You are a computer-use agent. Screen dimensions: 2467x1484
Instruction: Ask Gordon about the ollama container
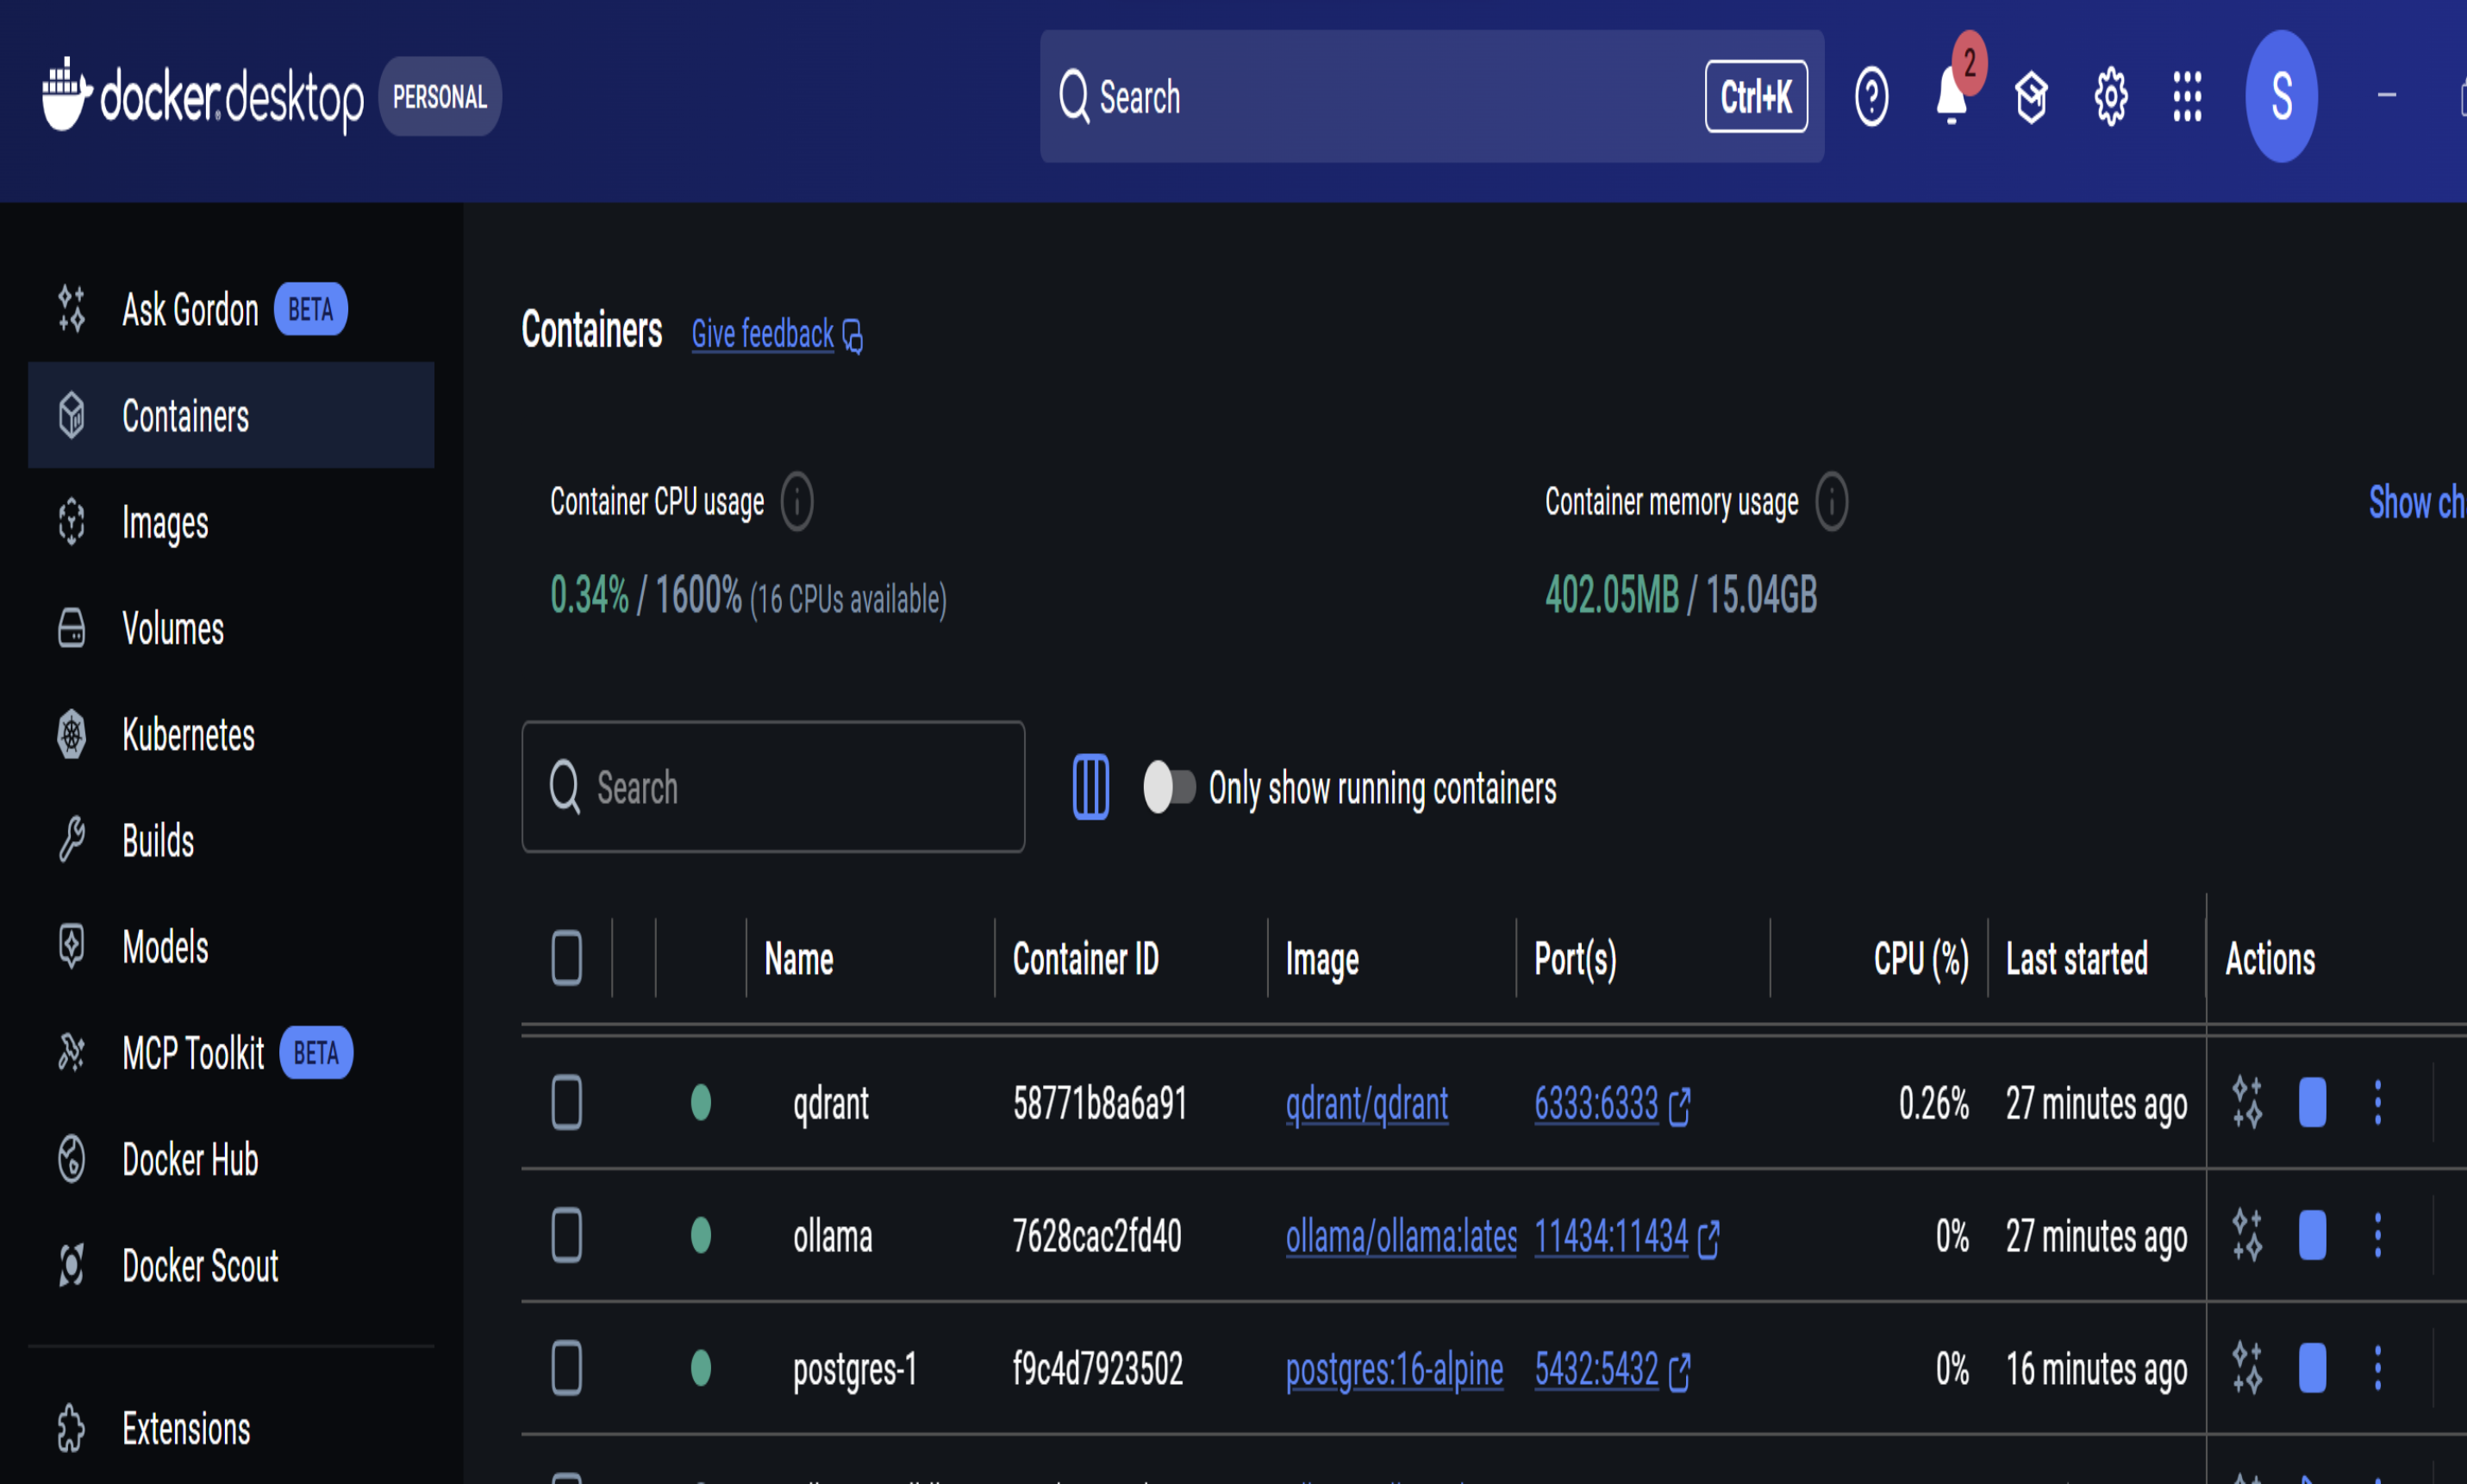(2247, 1236)
